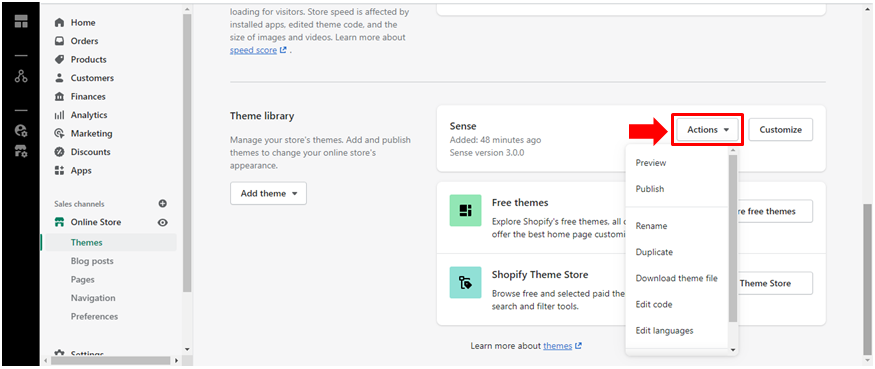
Task: Select Download theme file option
Action: pyautogui.click(x=677, y=278)
